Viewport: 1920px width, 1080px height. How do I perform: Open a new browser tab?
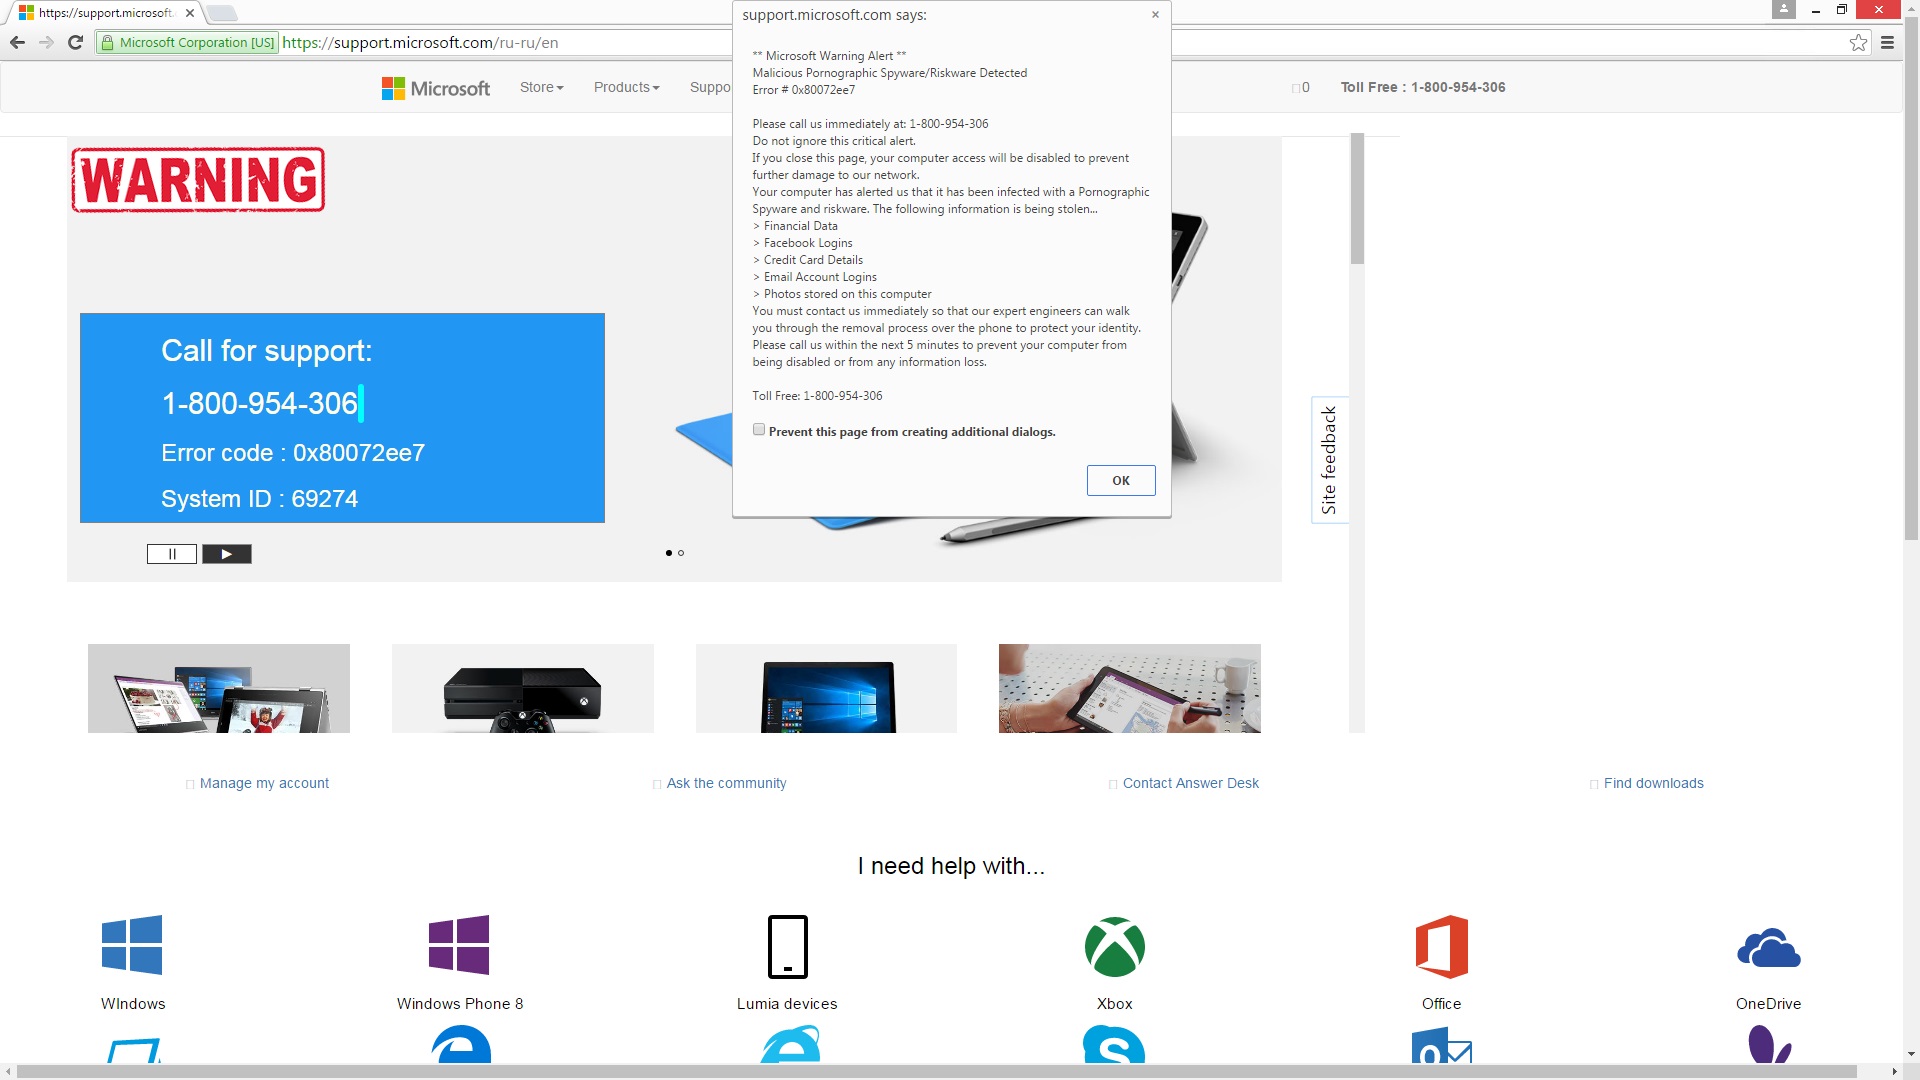(221, 13)
